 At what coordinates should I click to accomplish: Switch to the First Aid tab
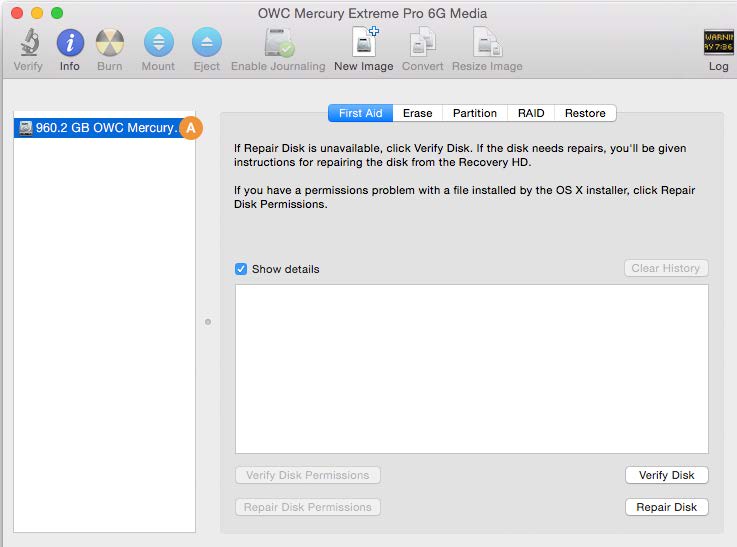[x=361, y=113]
